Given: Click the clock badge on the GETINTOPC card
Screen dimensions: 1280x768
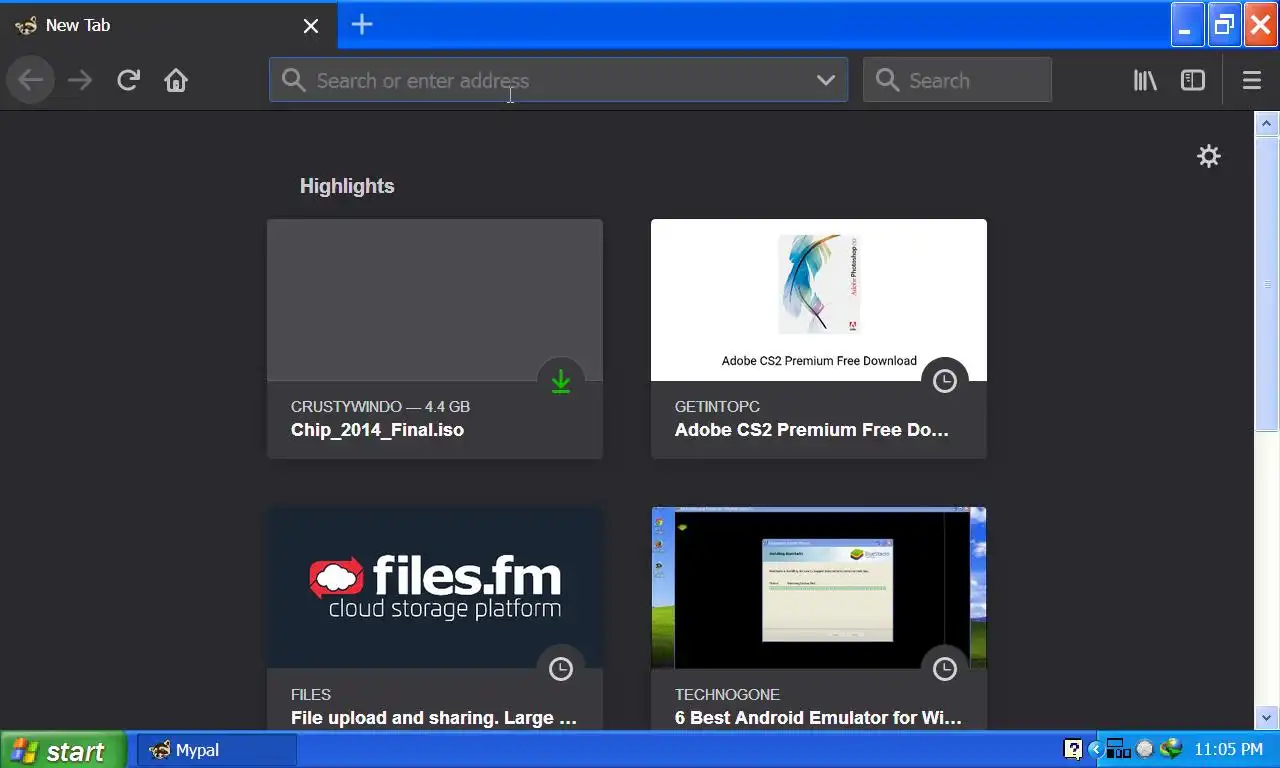Looking at the screenshot, I should coord(945,381).
